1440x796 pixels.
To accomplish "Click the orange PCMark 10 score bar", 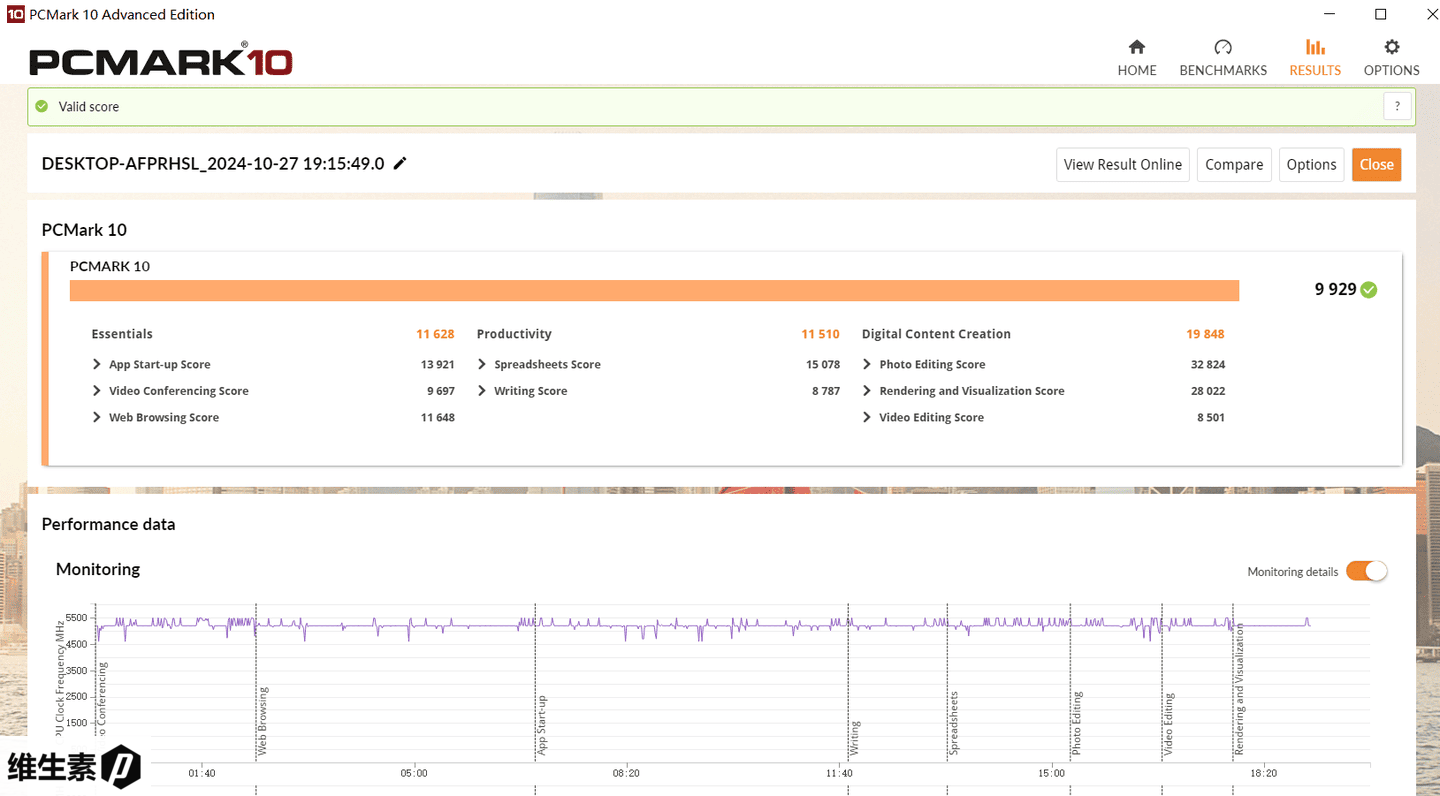I will [x=654, y=290].
